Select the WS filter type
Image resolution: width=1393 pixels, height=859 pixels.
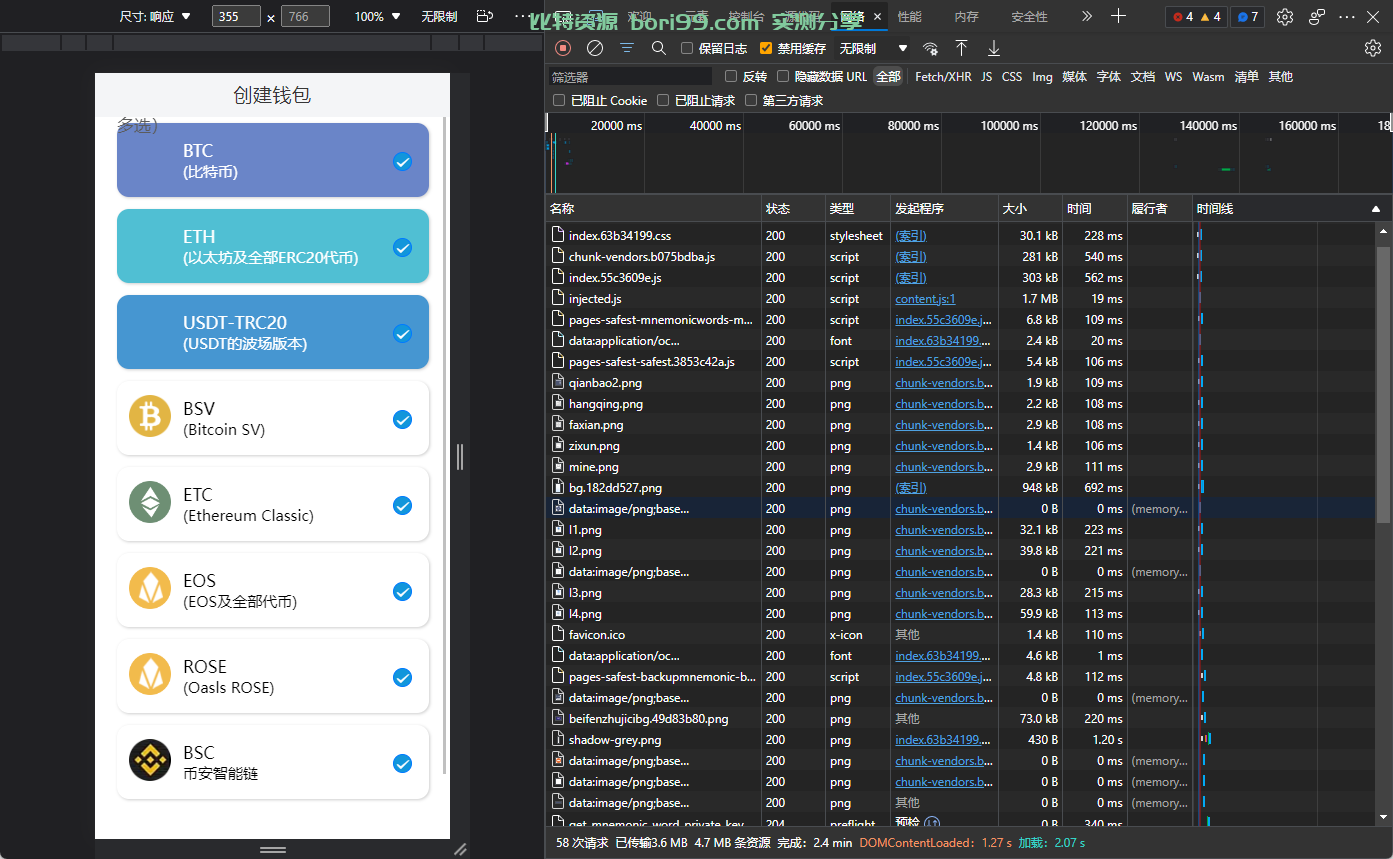click(1173, 76)
